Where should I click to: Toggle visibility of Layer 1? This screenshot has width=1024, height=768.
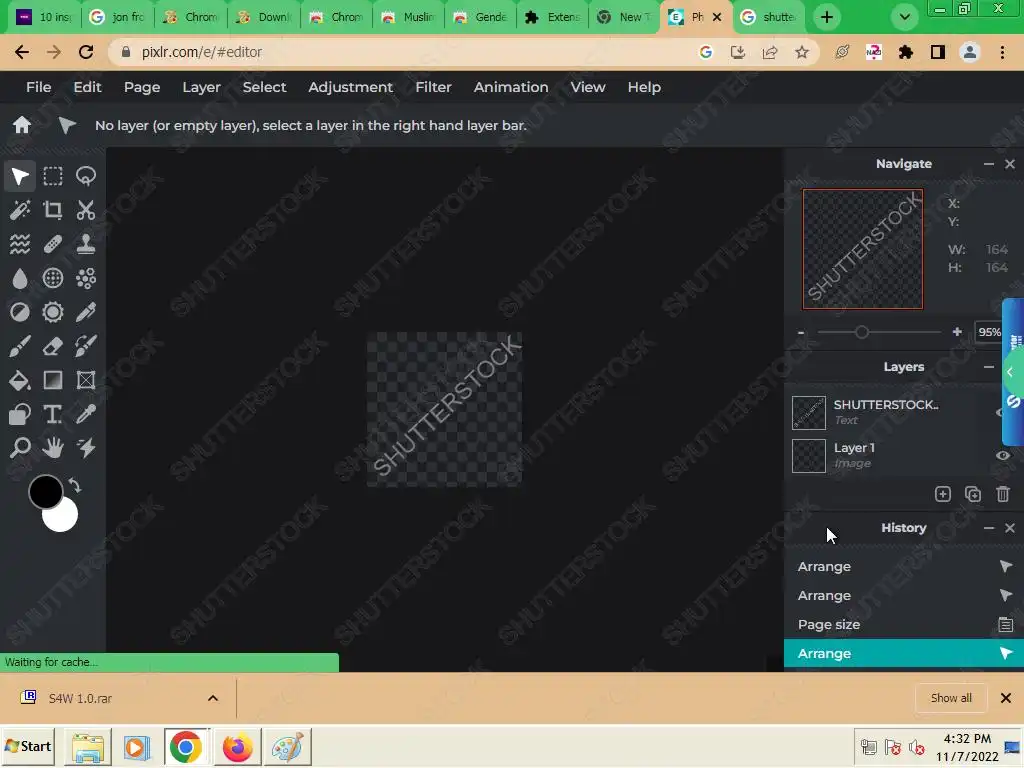(1003, 455)
